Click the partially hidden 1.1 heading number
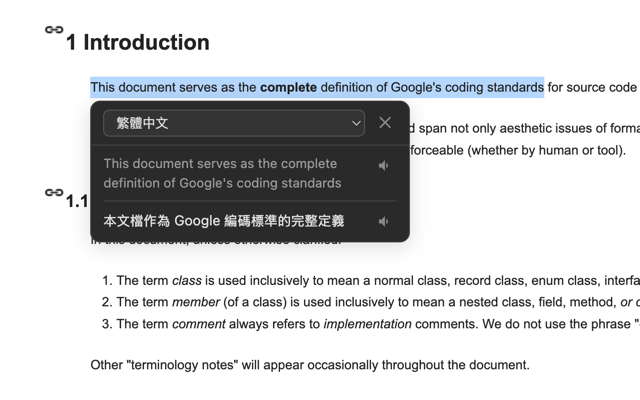Viewport: 640px width, 400px height. 77,201
